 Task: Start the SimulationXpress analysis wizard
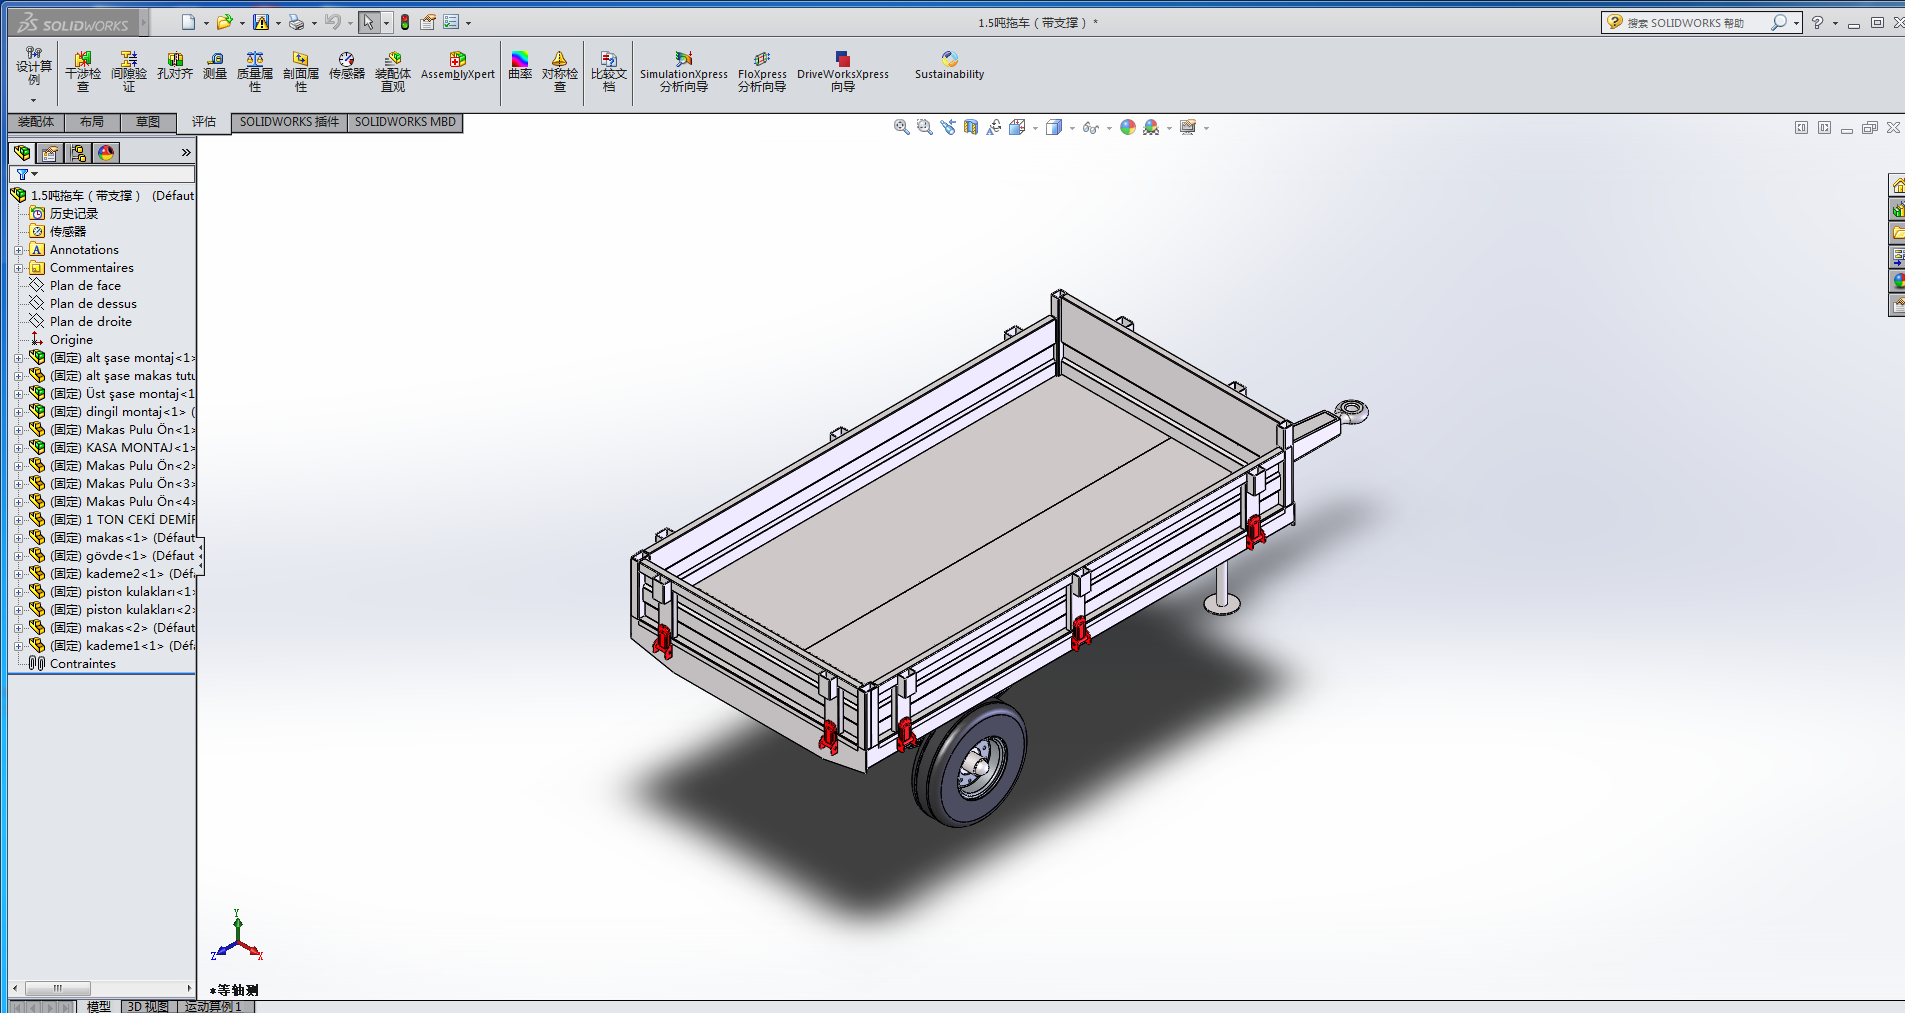[x=684, y=71]
